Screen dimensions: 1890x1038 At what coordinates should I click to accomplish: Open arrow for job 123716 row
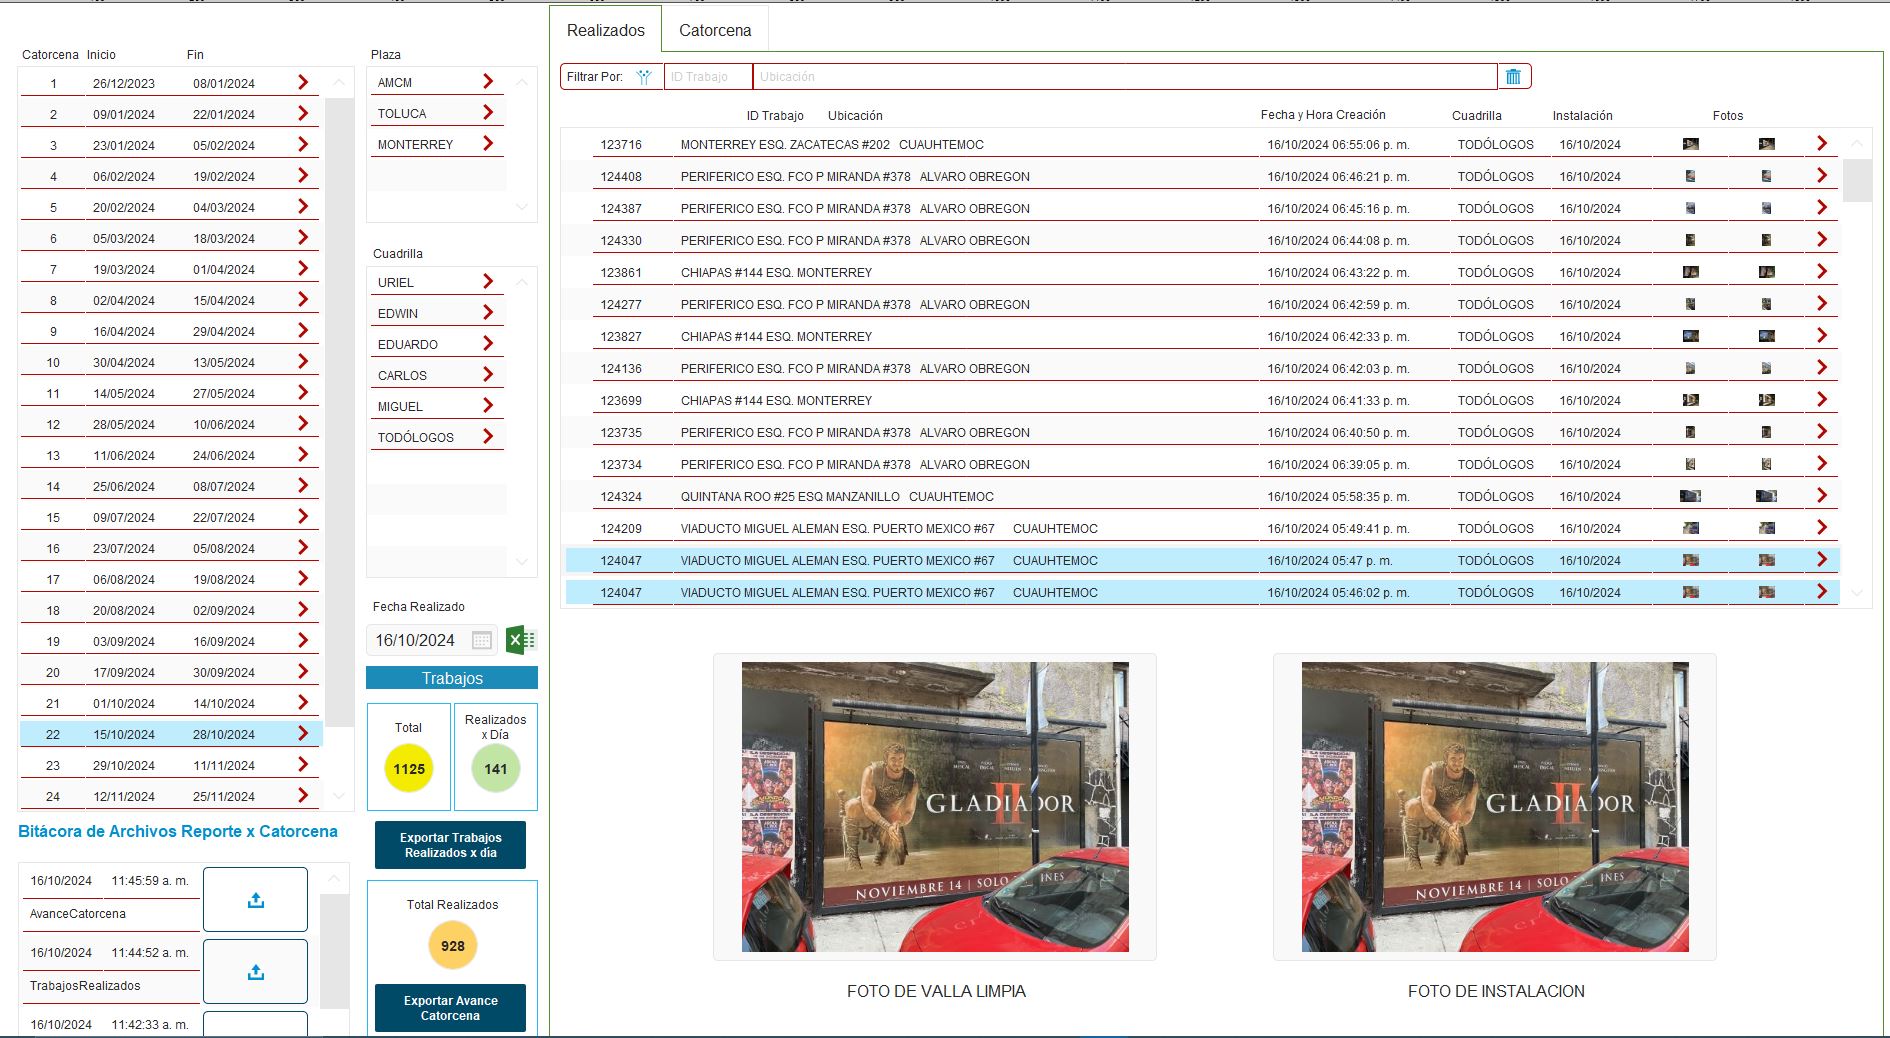[1821, 144]
